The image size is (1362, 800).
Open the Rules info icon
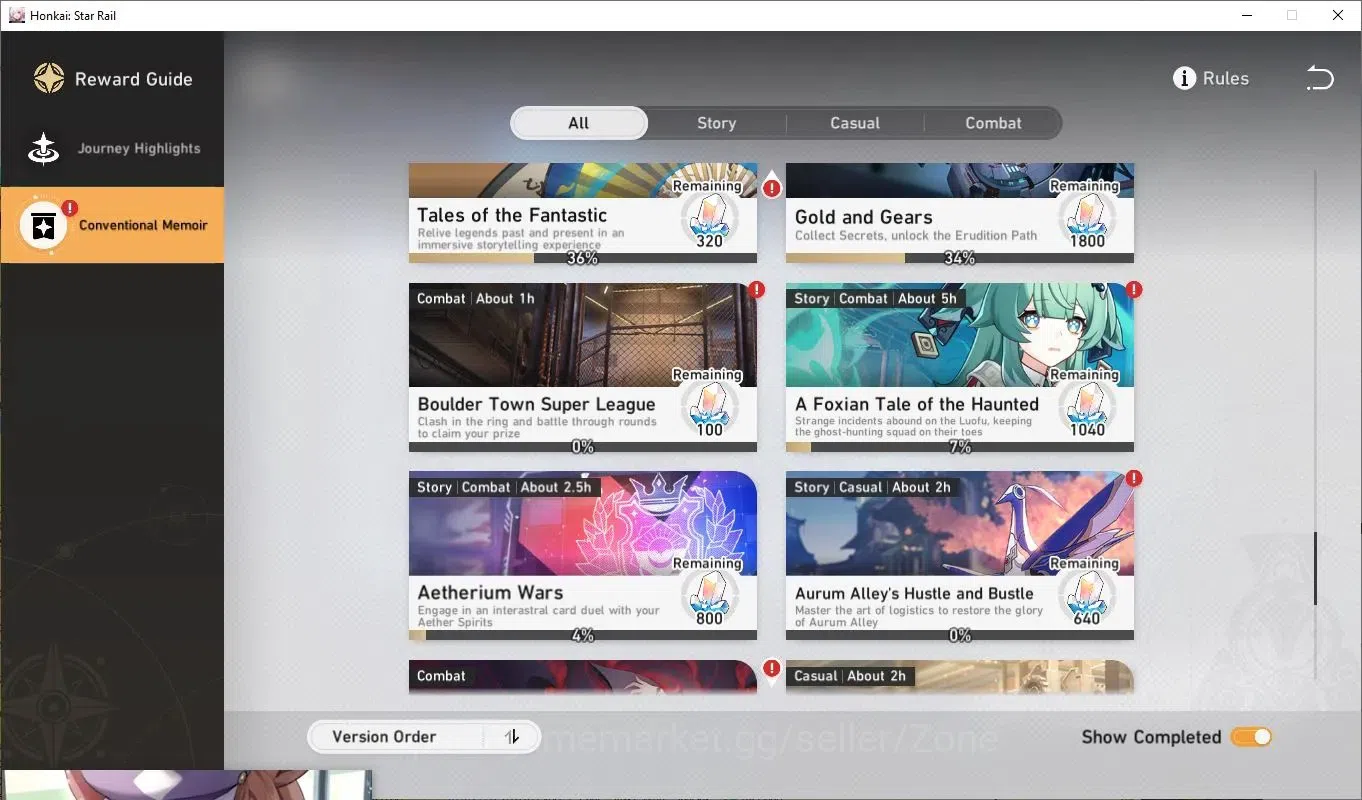pos(1184,79)
